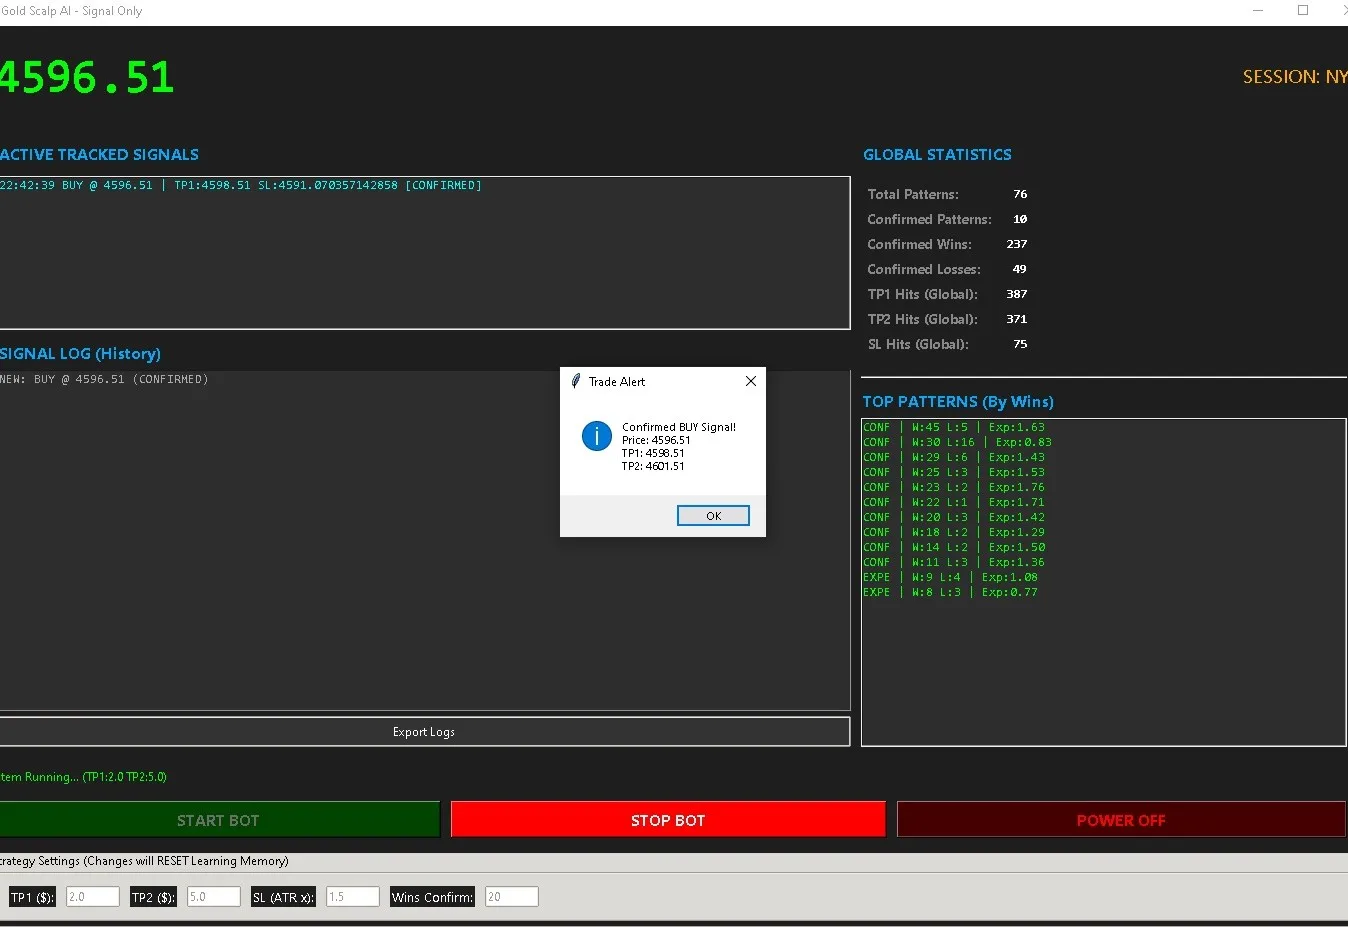Select the active BUY signal at 22:42:39
This screenshot has height=927, width=1348.
coord(241,185)
